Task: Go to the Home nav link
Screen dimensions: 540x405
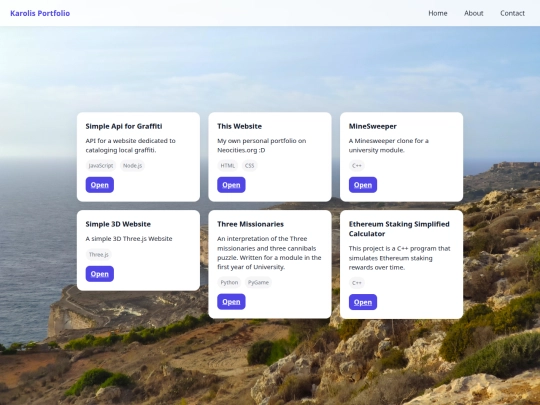Action: point(438,13)
